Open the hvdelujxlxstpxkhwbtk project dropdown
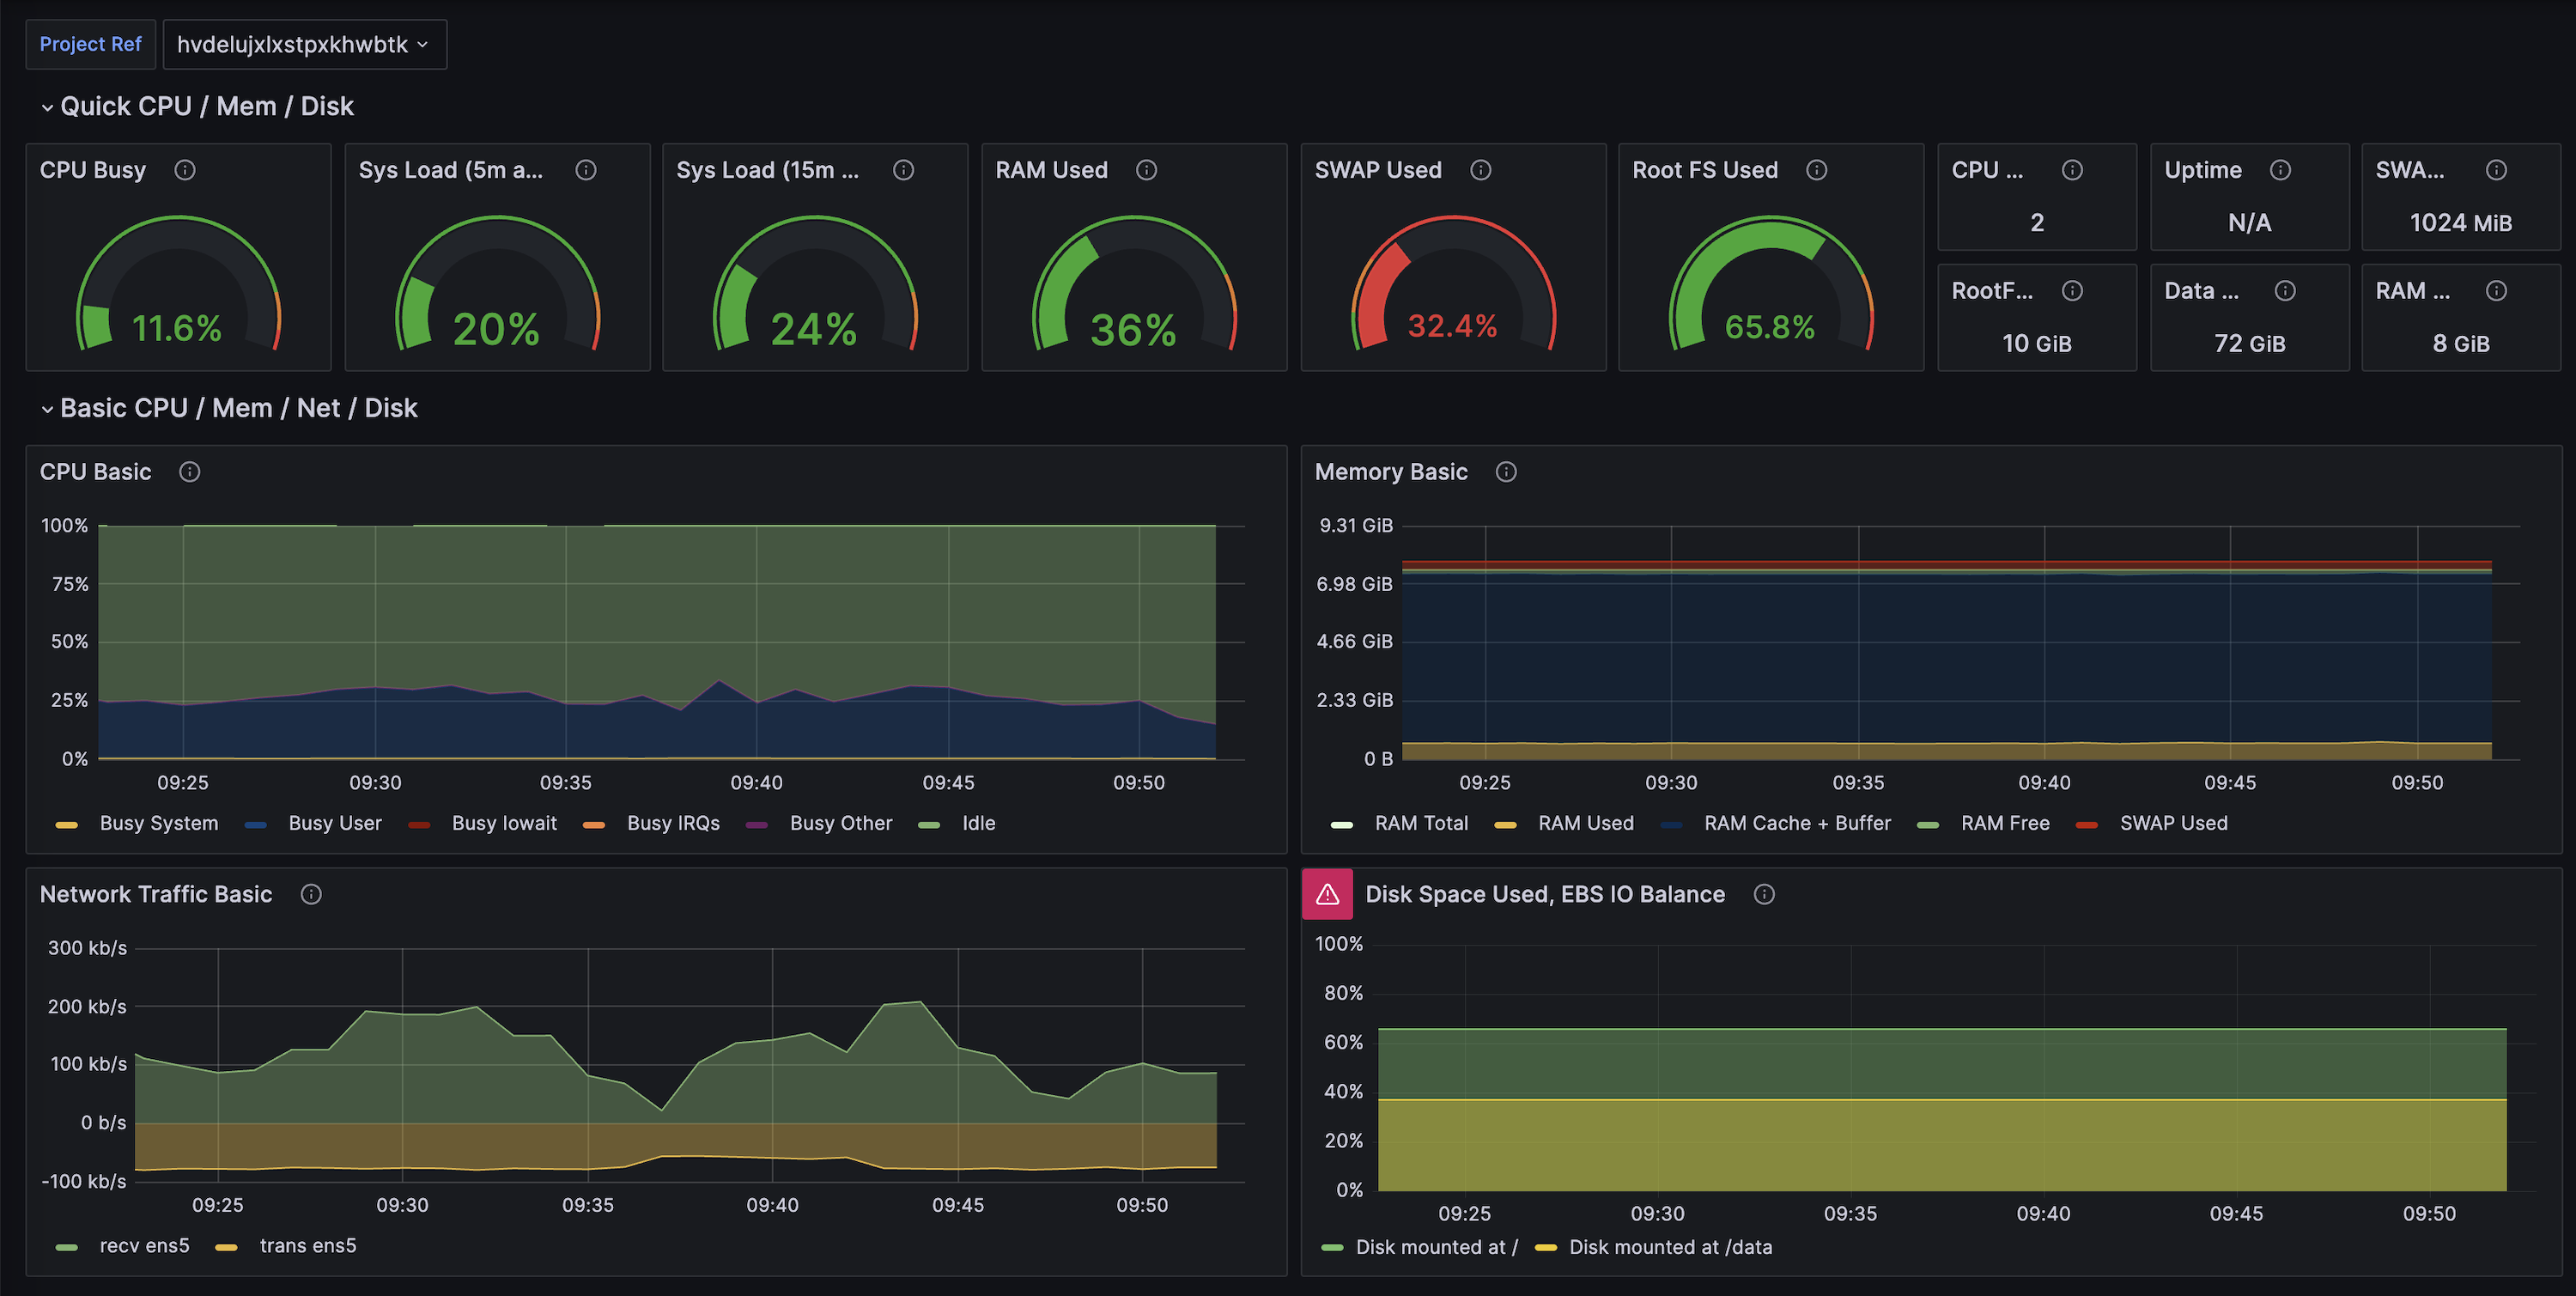The width and height of the screenshot is (2576, 1296). 304,44
